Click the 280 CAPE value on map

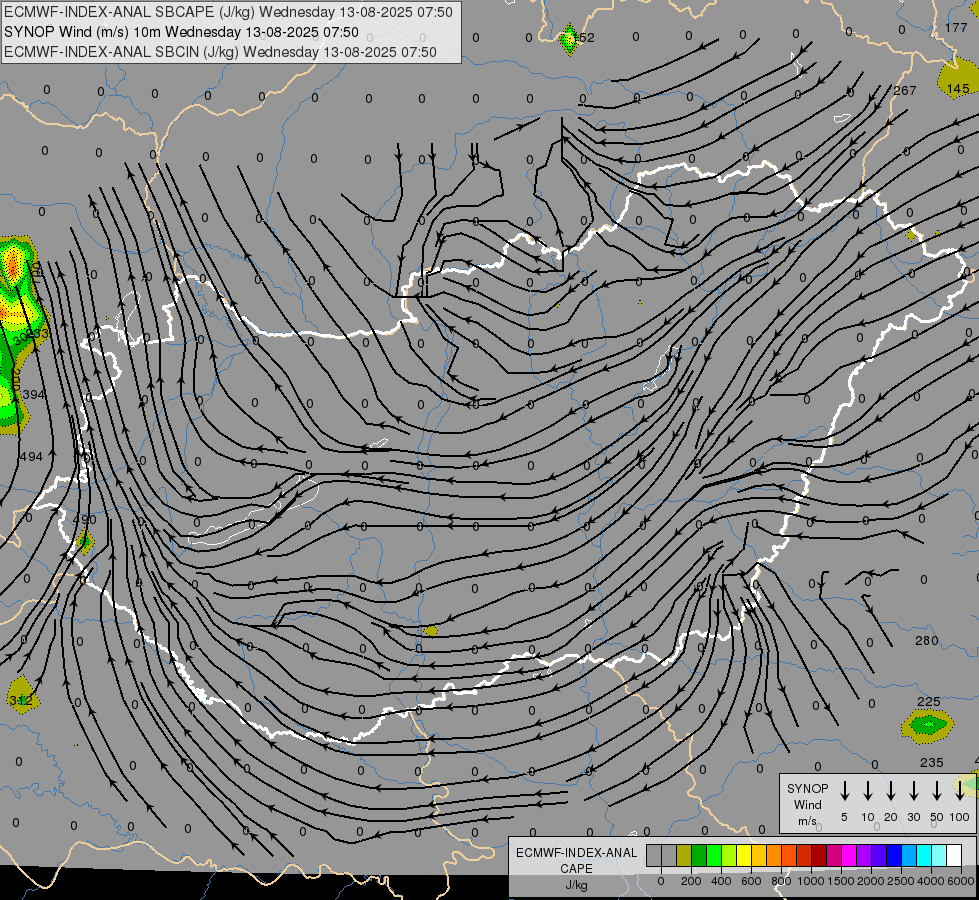click(x=927, y=641)
